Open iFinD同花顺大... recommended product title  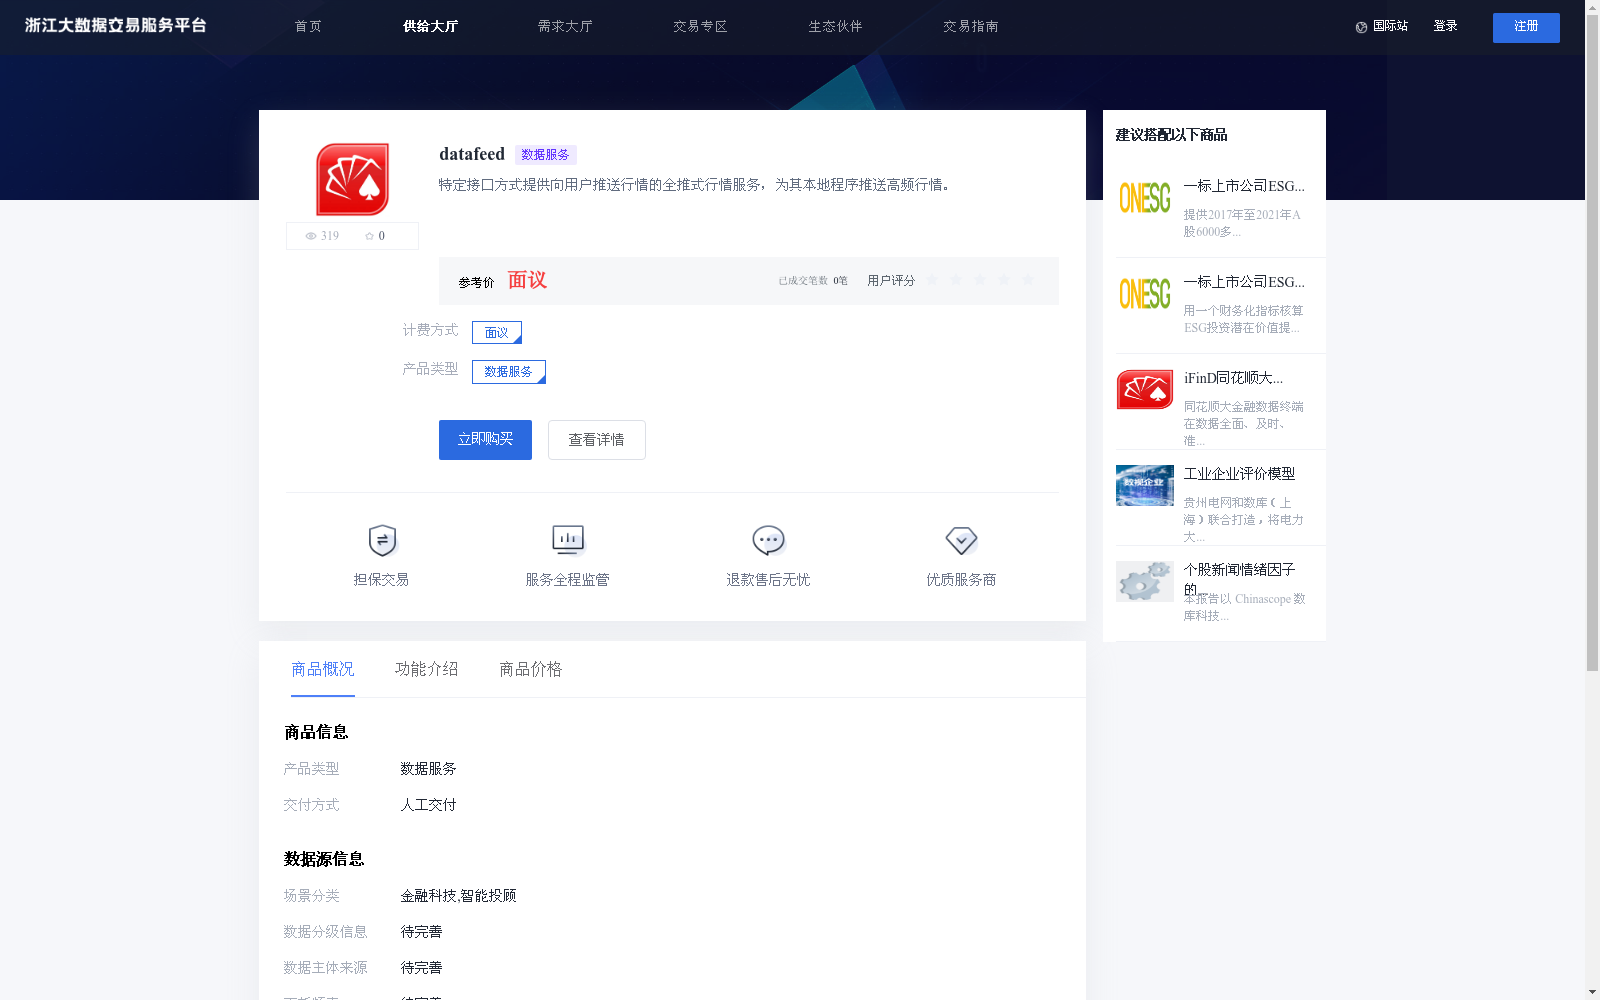(x=1233, y=378)
